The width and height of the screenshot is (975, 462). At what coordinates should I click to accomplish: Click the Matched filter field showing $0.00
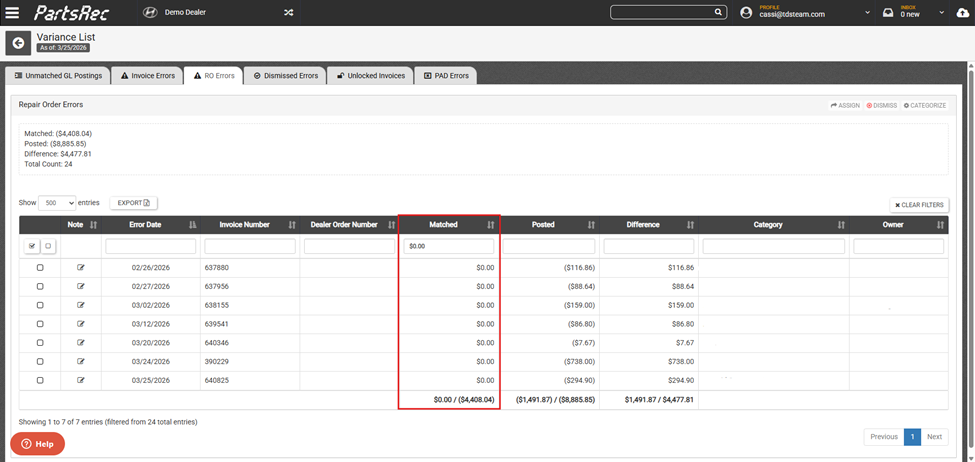click(x=449, y=246)
